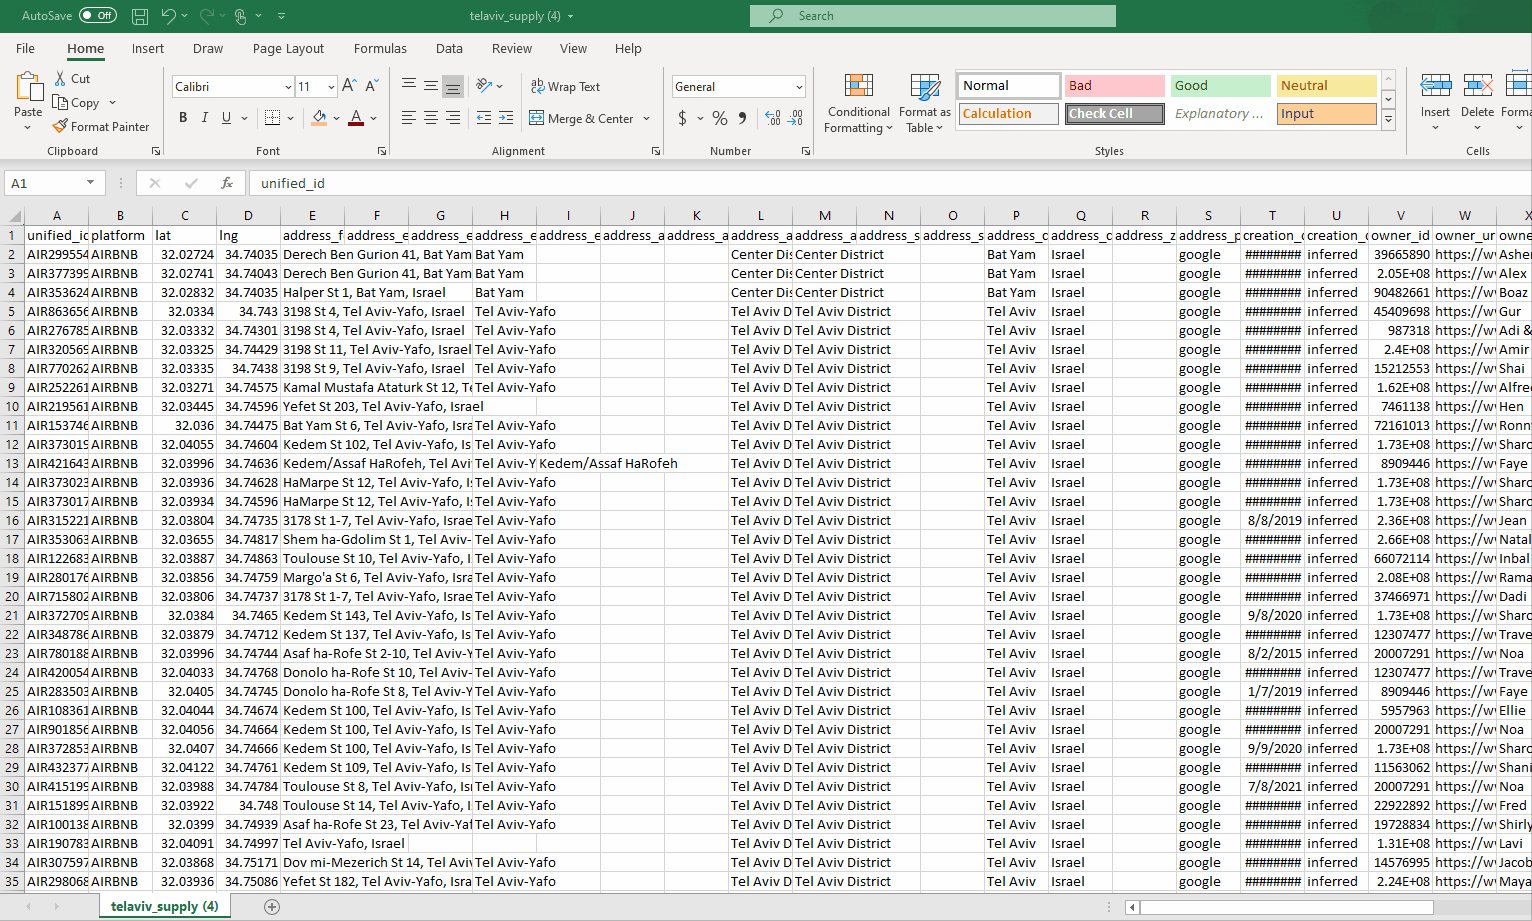Open Conditional Formatting menu
Image resolution: width=1532 pixels, height=921 pixels.
[858, 103]
